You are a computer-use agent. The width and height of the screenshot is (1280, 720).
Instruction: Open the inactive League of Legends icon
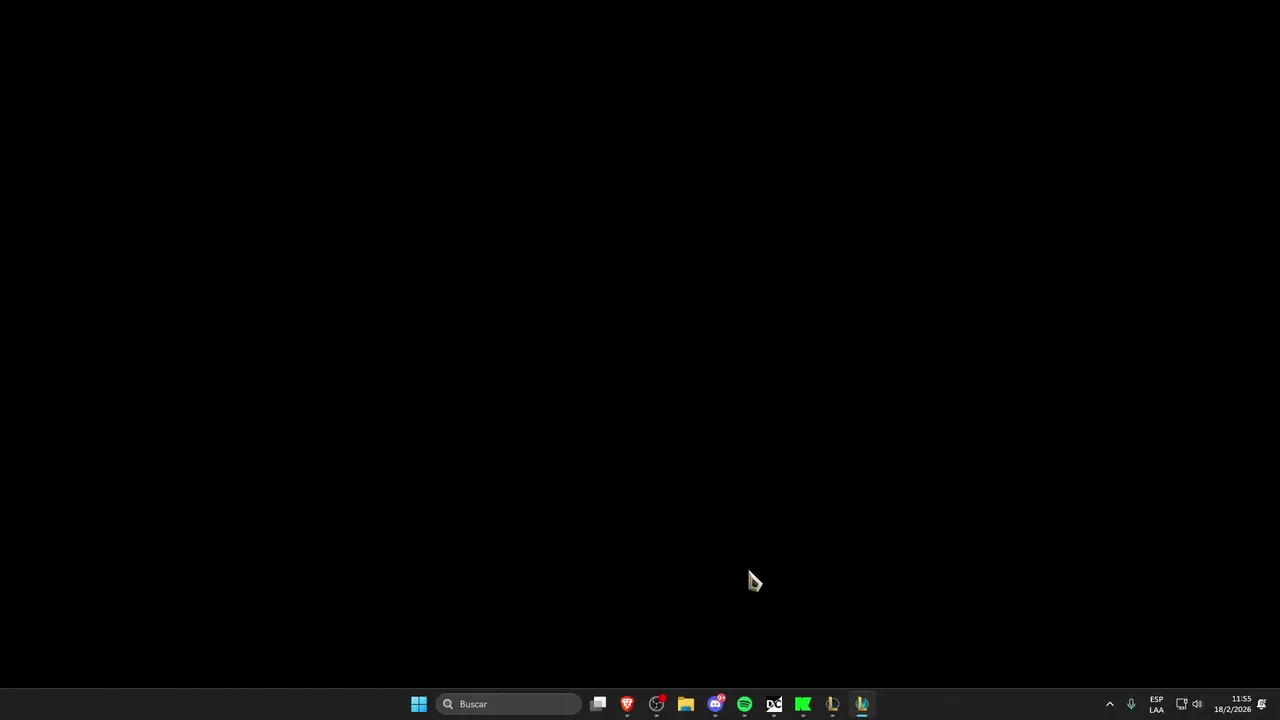tap(832, 704)
